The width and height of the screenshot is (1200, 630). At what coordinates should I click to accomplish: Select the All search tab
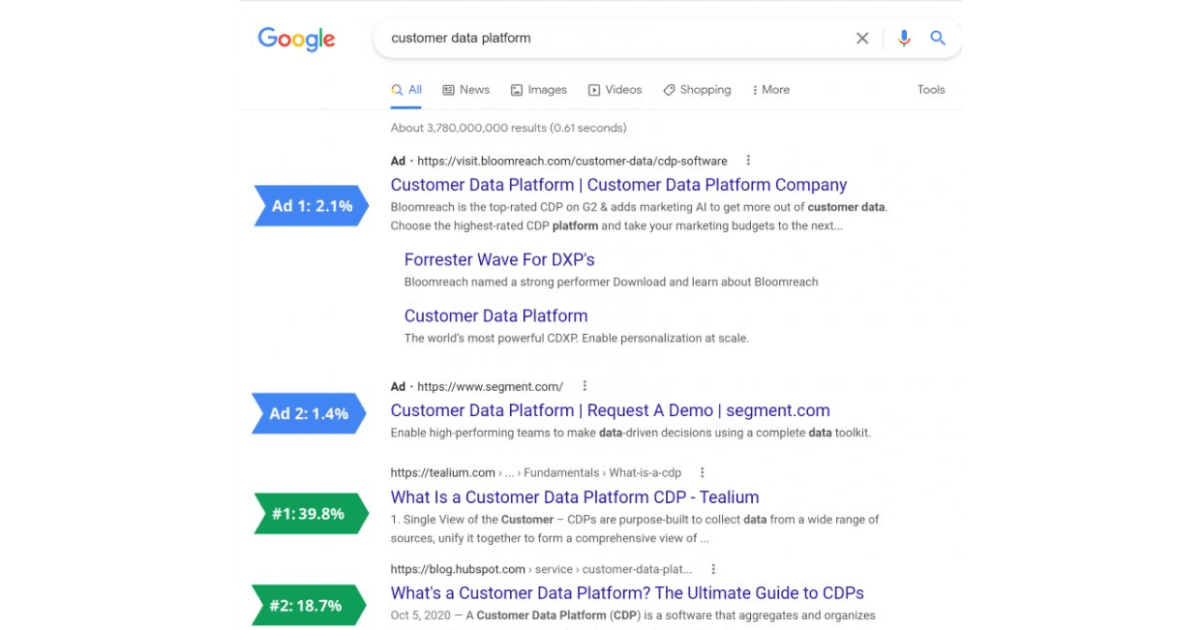click(407, 90)
